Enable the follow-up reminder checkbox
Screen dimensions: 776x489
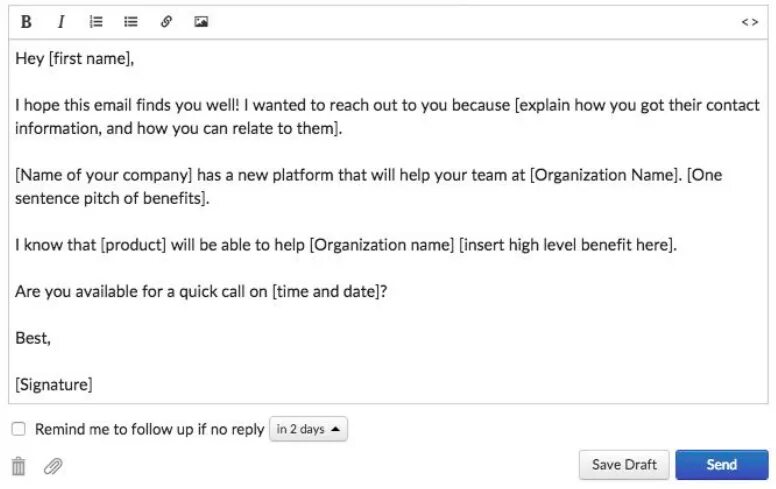[19, 429]
